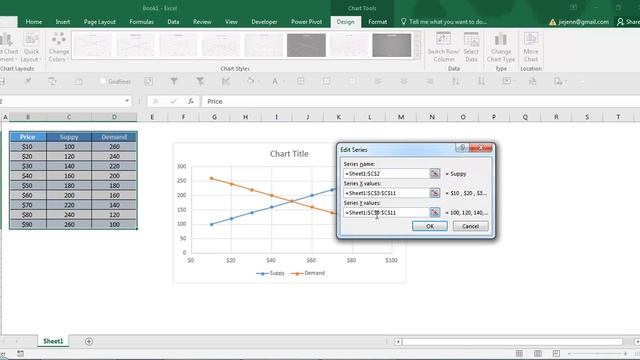
Task: Click Change Chart Type icon
Action: pyautogui.click(x=501, y=48)
